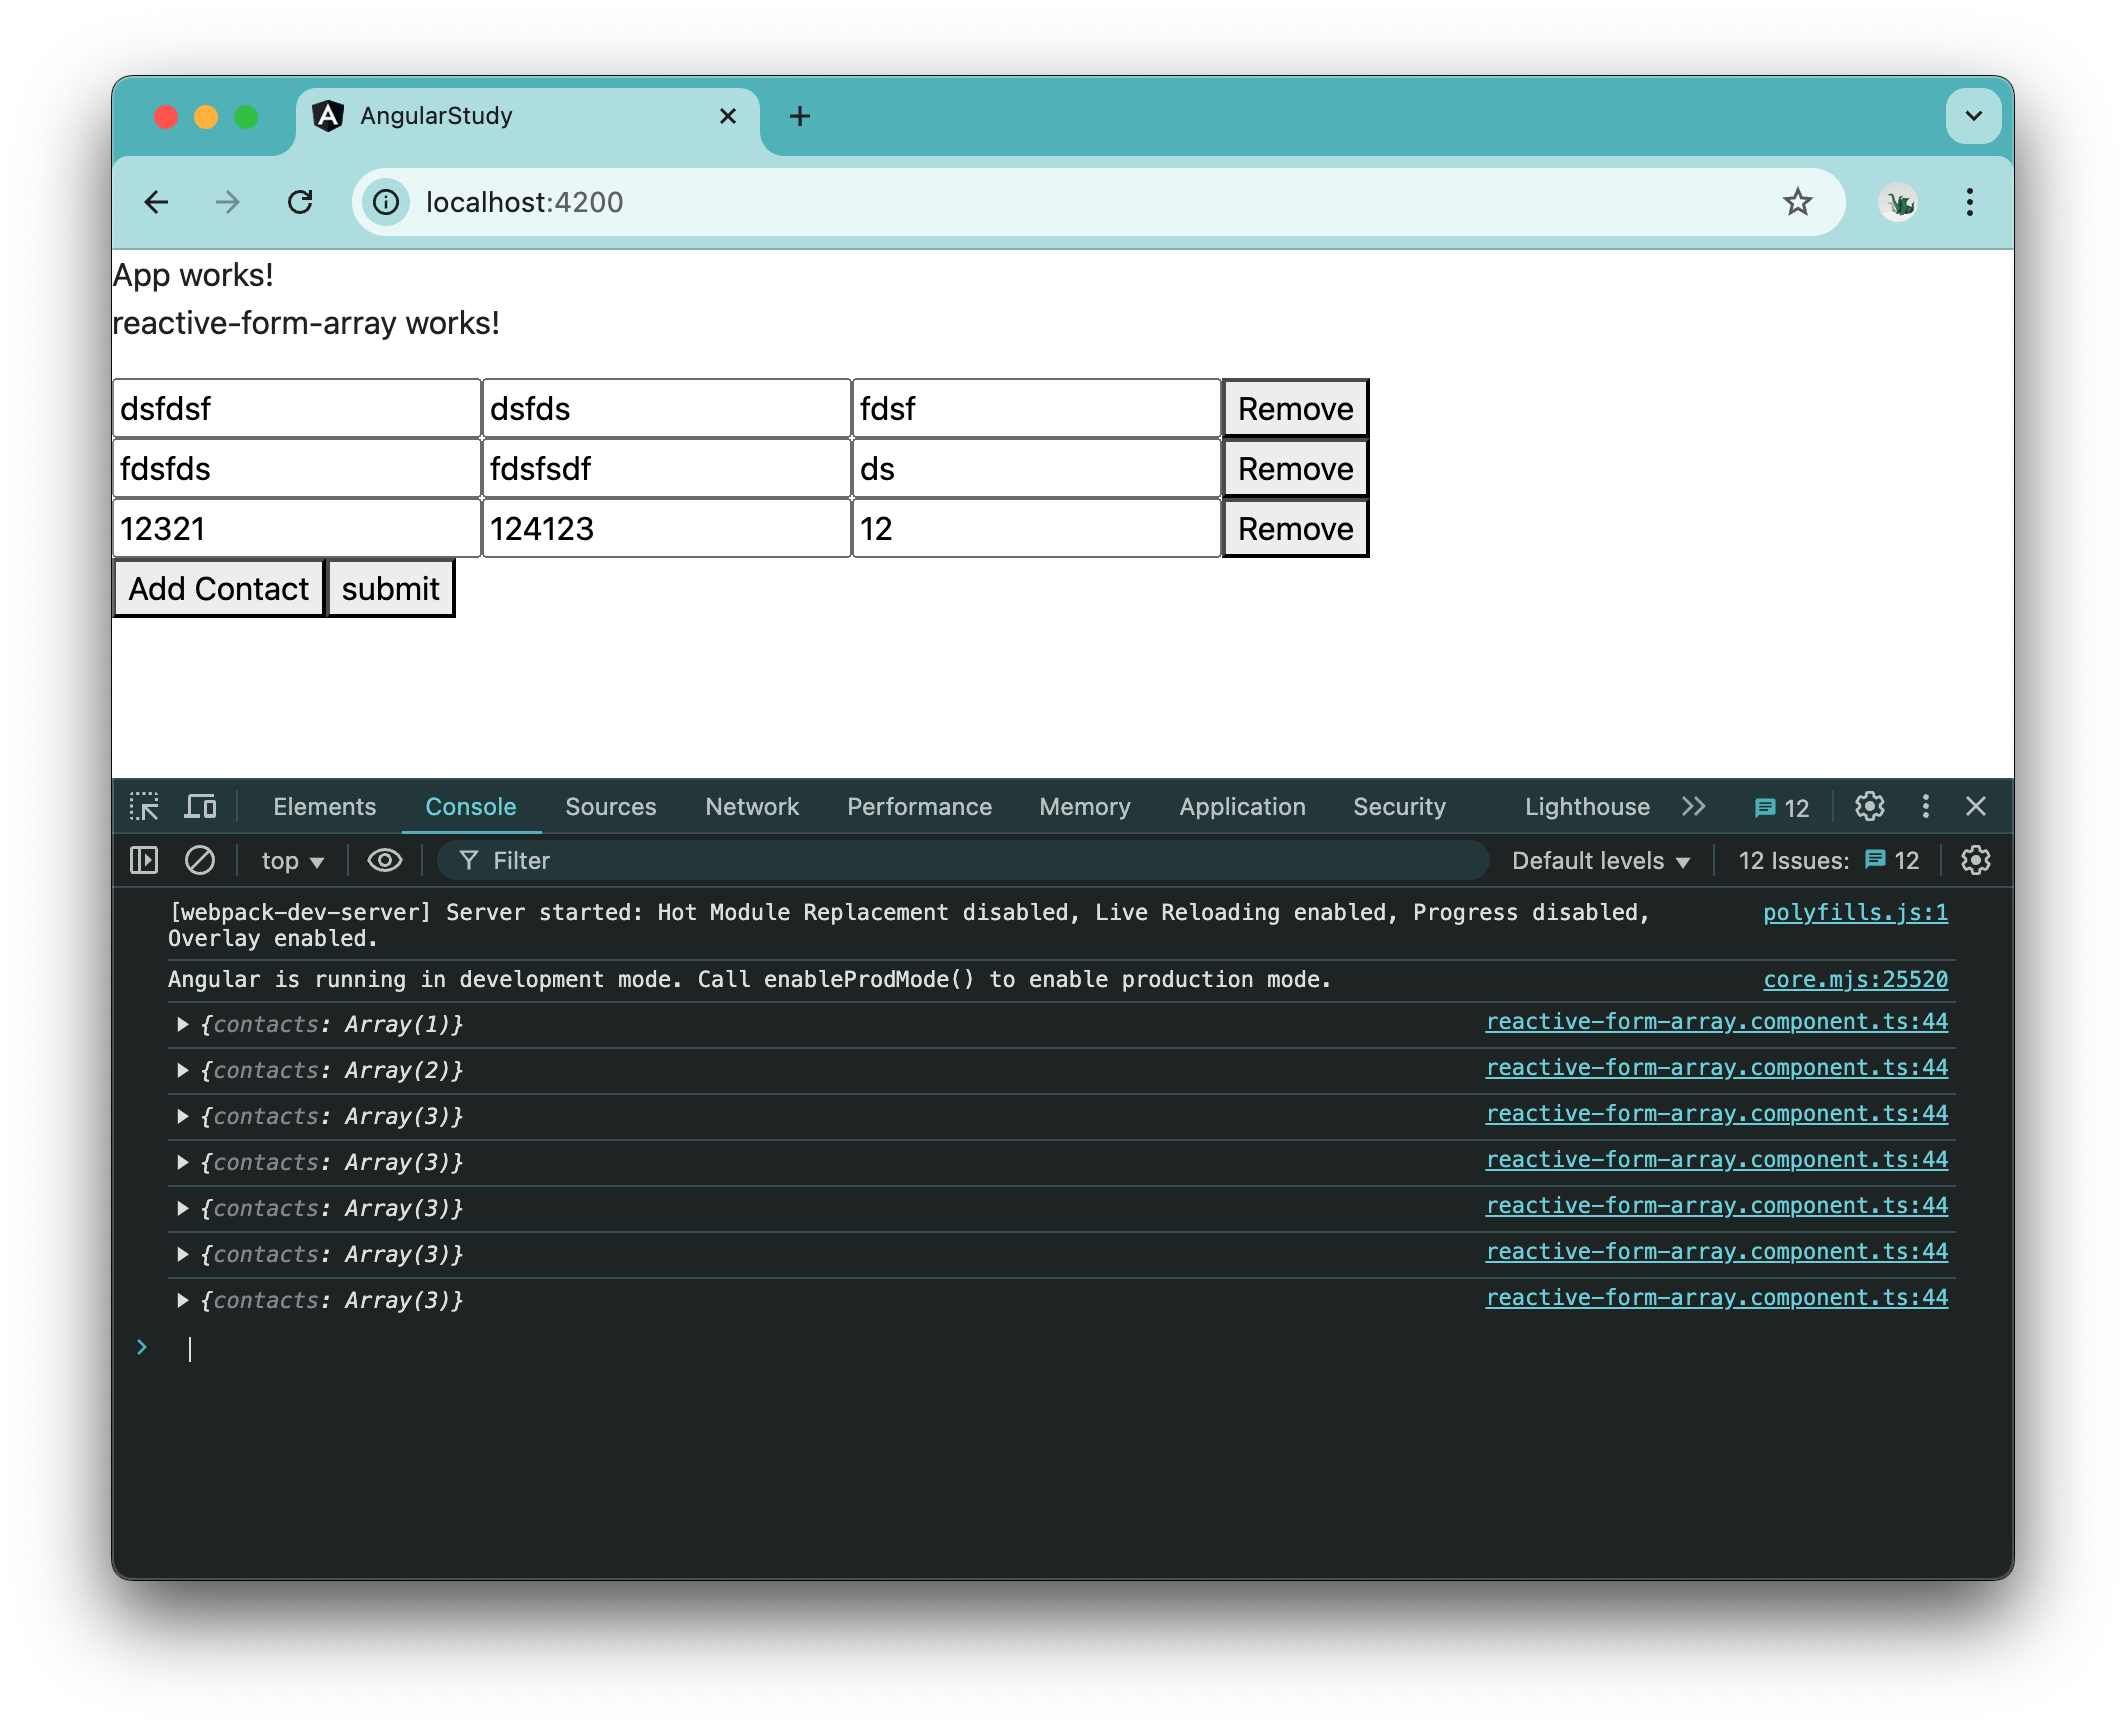The height and width of the screenshot is (1728, 2126).
Task: Clear the console messages
Action: [x=200, y=860]
